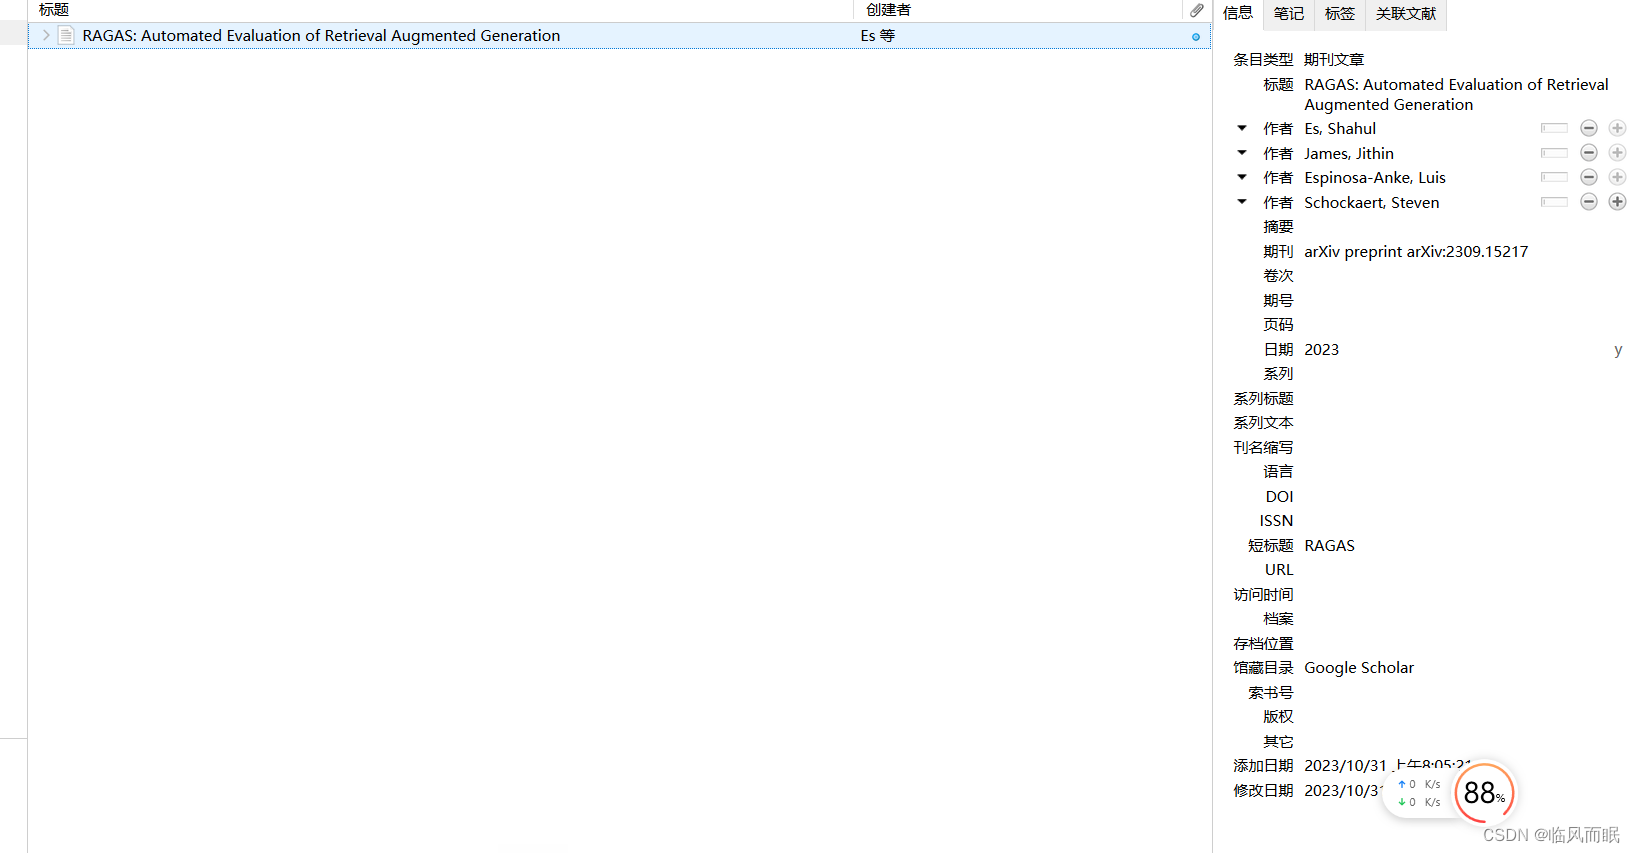This screenshot has height=853, width=1635.
Task: Remove author James, Jithin with minus icon
Action: coord(1589,153)
